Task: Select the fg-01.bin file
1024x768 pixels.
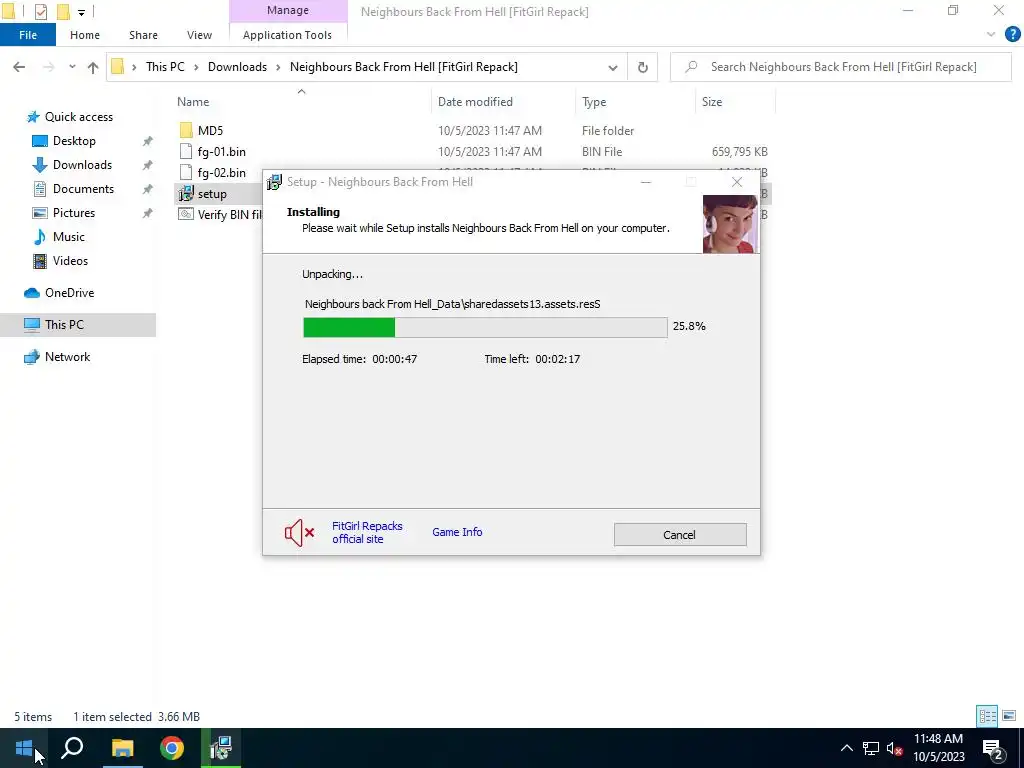Action: (221, 152)
